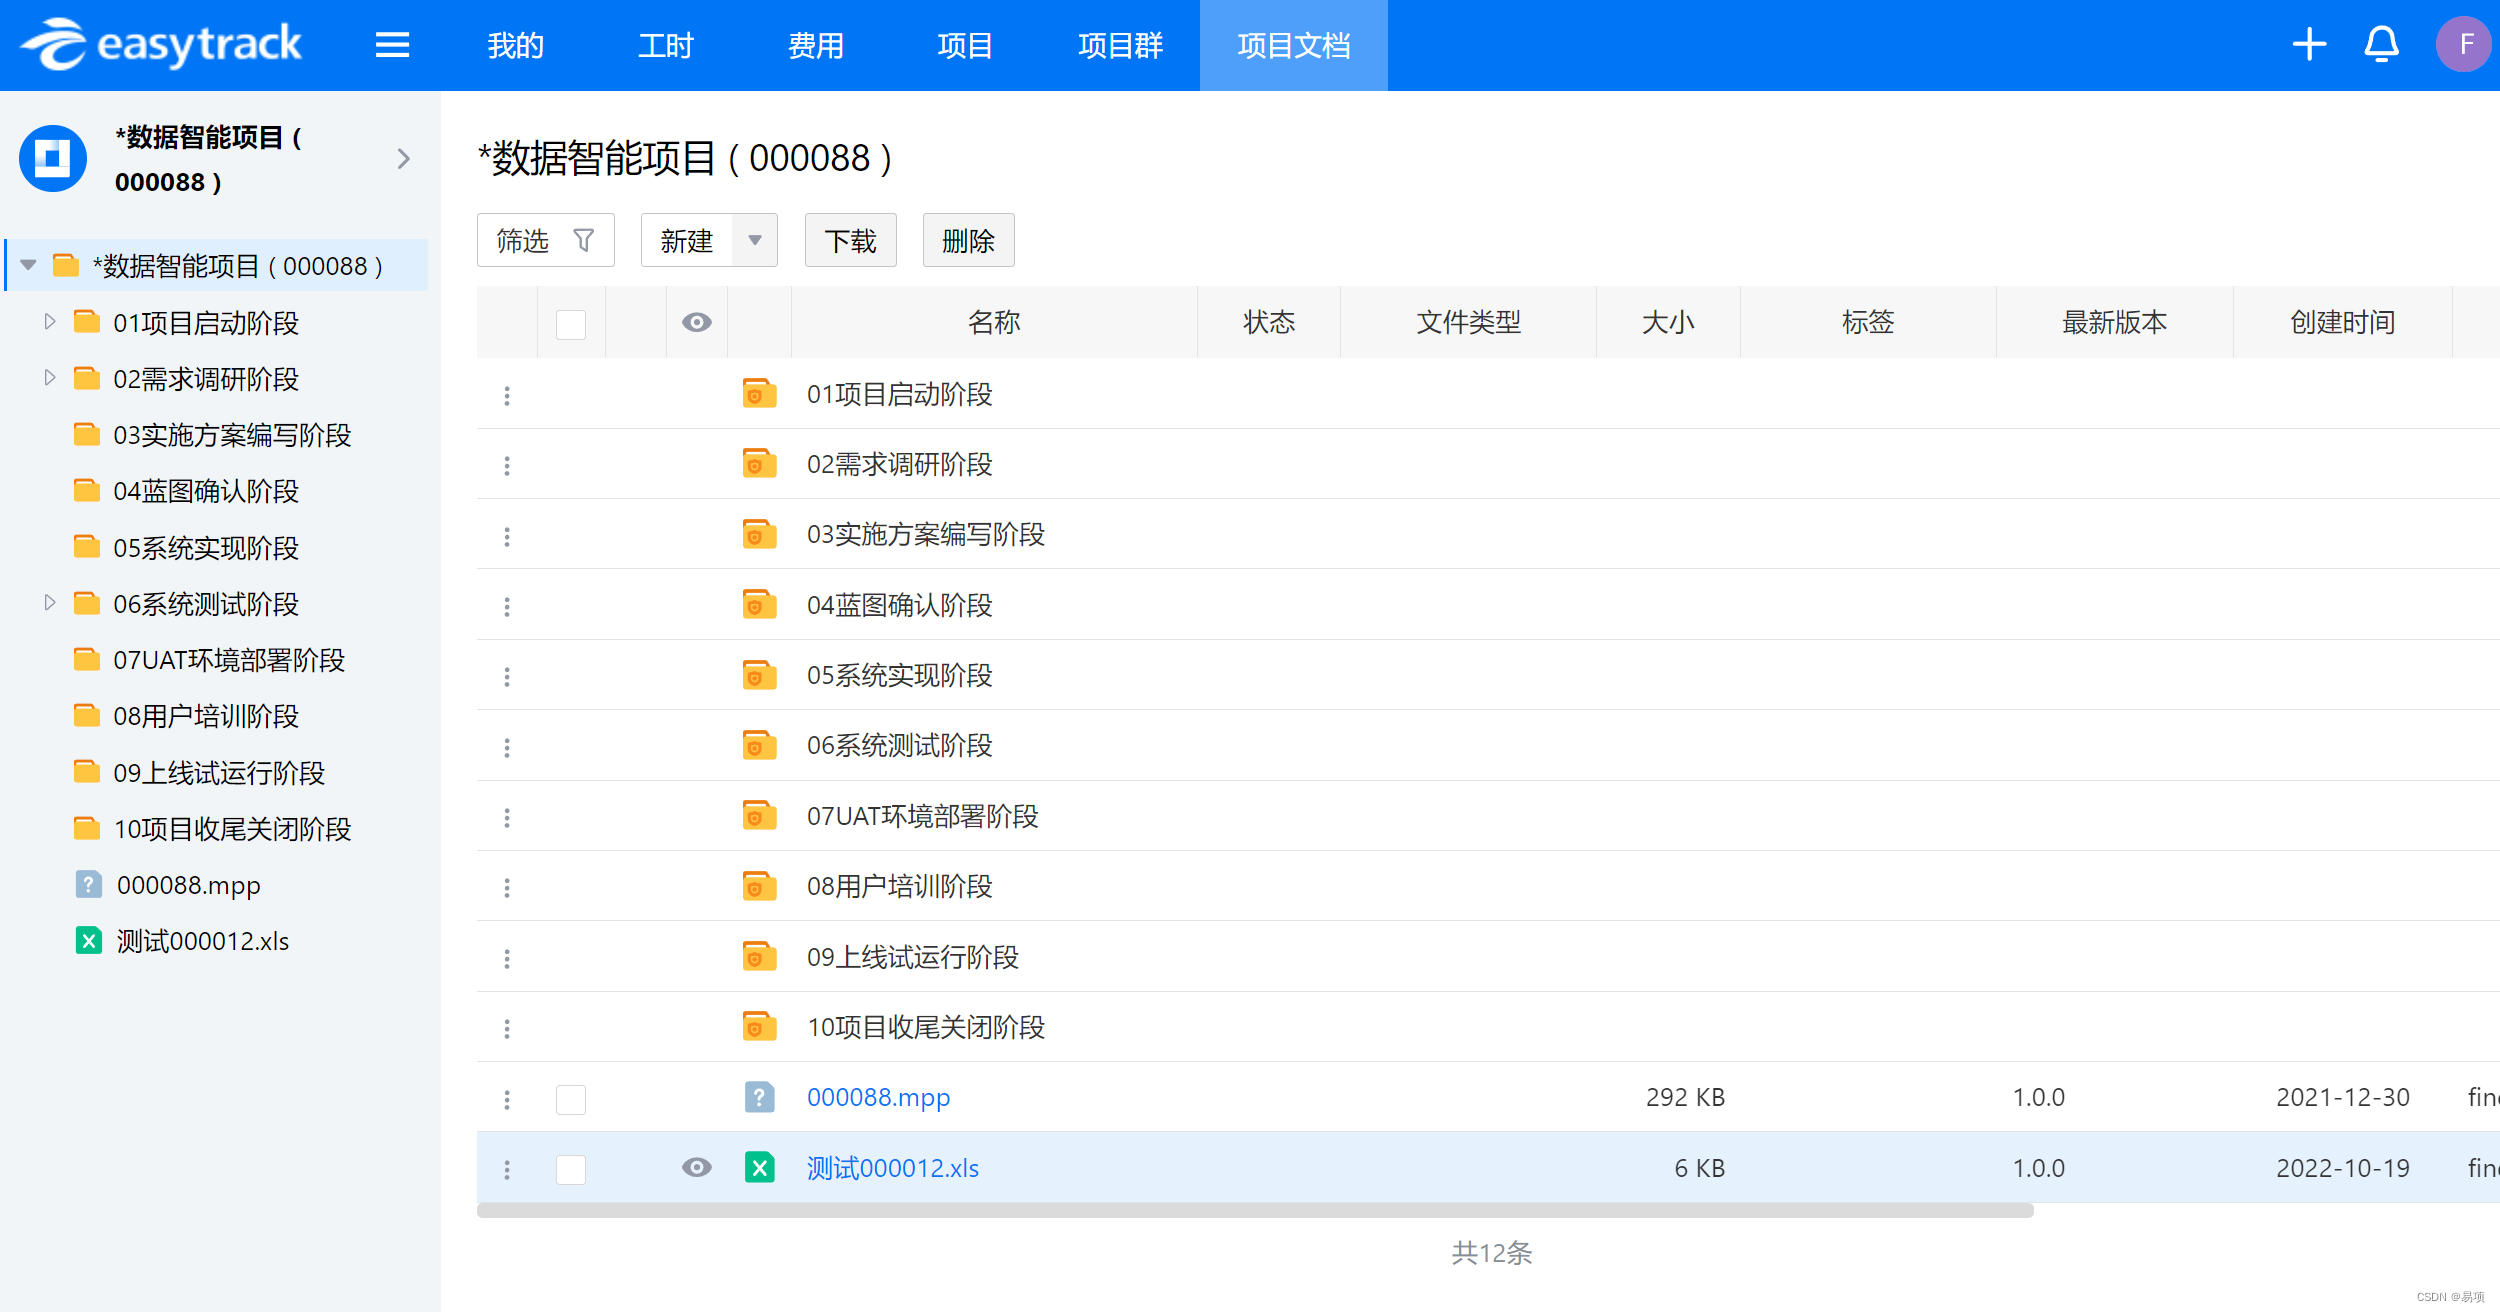Sort by the 名称 column header
The width and height of the screenshot is (2500, 1312).
click(x=994, y=322)
